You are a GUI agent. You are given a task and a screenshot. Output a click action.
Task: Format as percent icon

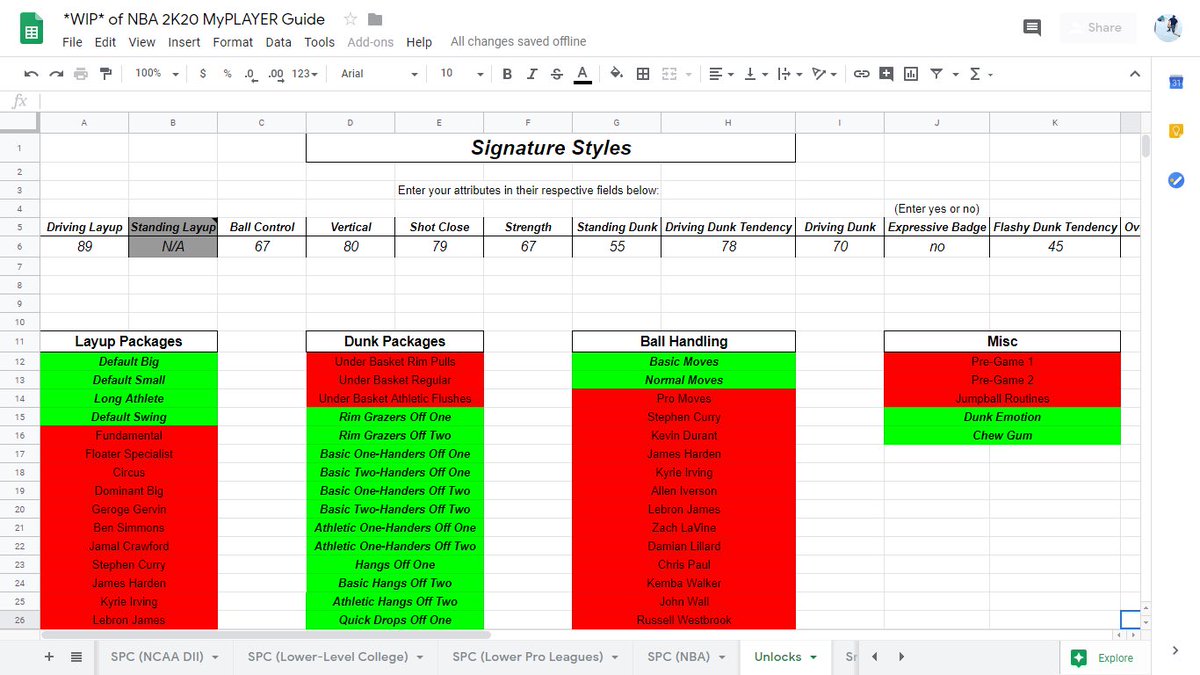pyautogui.click(x=227, y=74)
